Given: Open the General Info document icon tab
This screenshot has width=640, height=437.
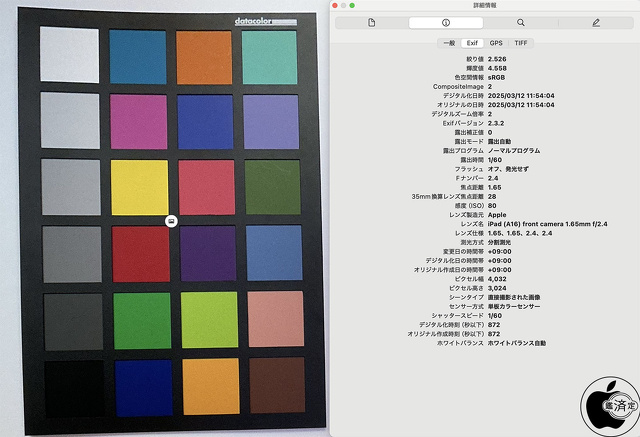Looking at the screenshot, I should [x=371, y=22].
